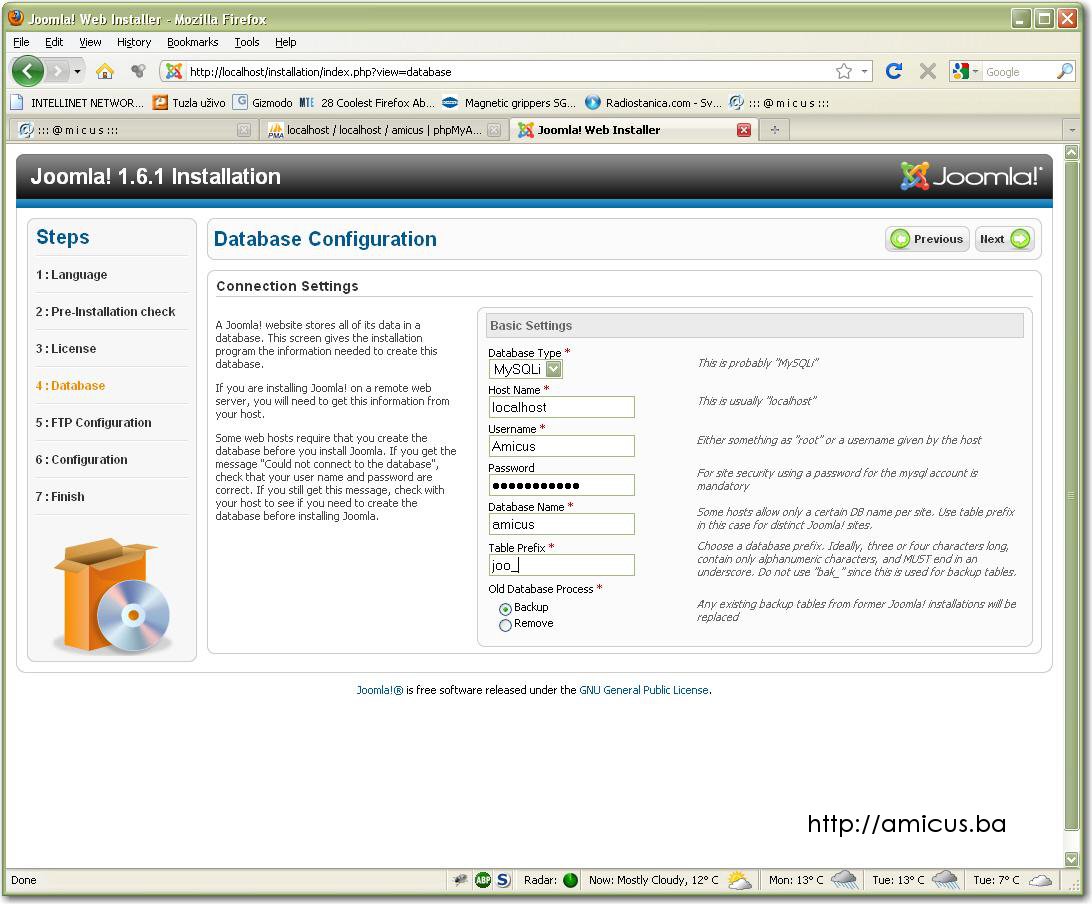Open the Database Type MySQLi dropdown
The image size is (1092, 904).
pyautogui.click(x=526, y=369)
